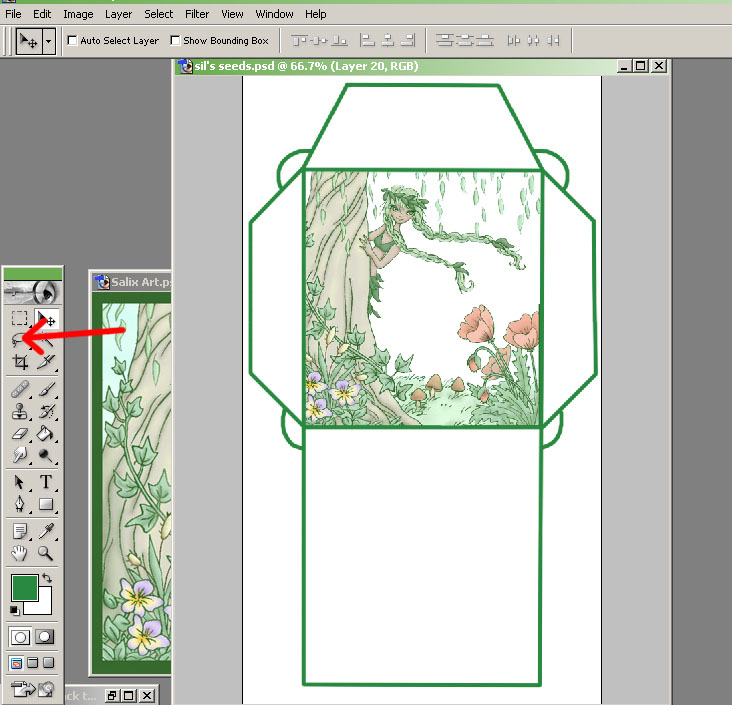Open the Edit menu
The width and height of the screenshot is (732, 705).
point(42,14)
